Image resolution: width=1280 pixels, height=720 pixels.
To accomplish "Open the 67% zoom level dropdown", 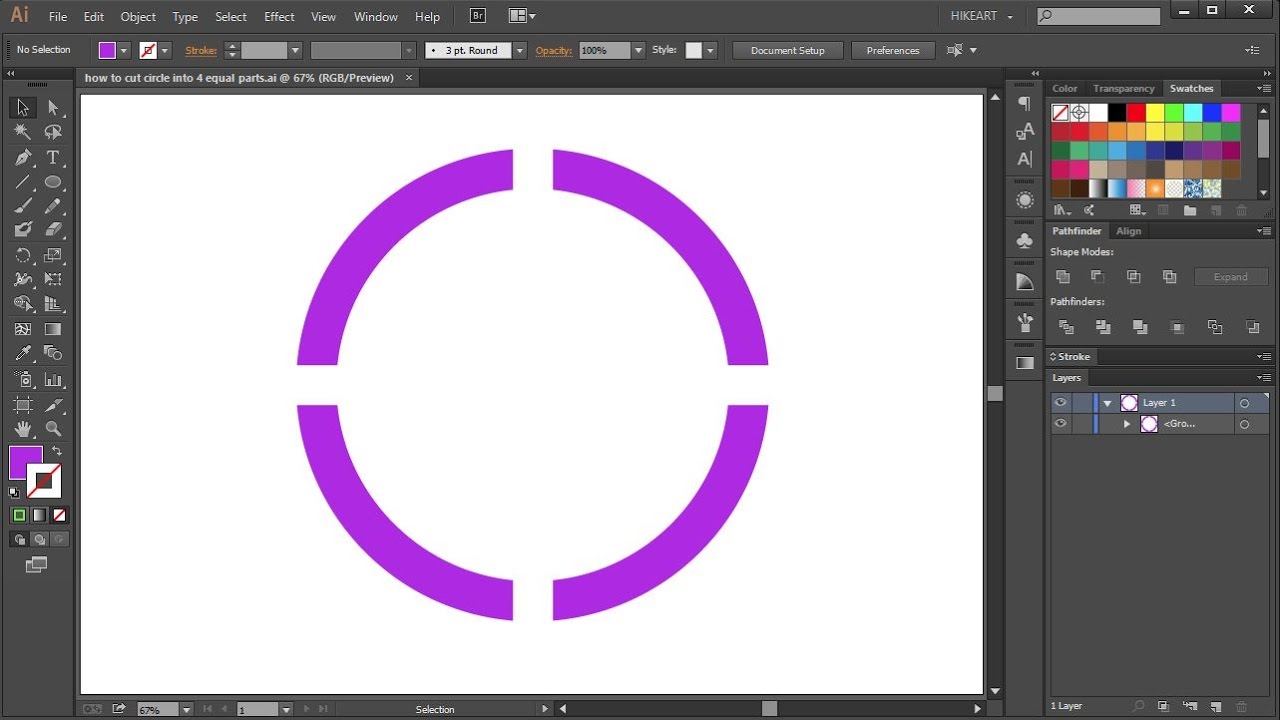I will click(x=186, y=709).
